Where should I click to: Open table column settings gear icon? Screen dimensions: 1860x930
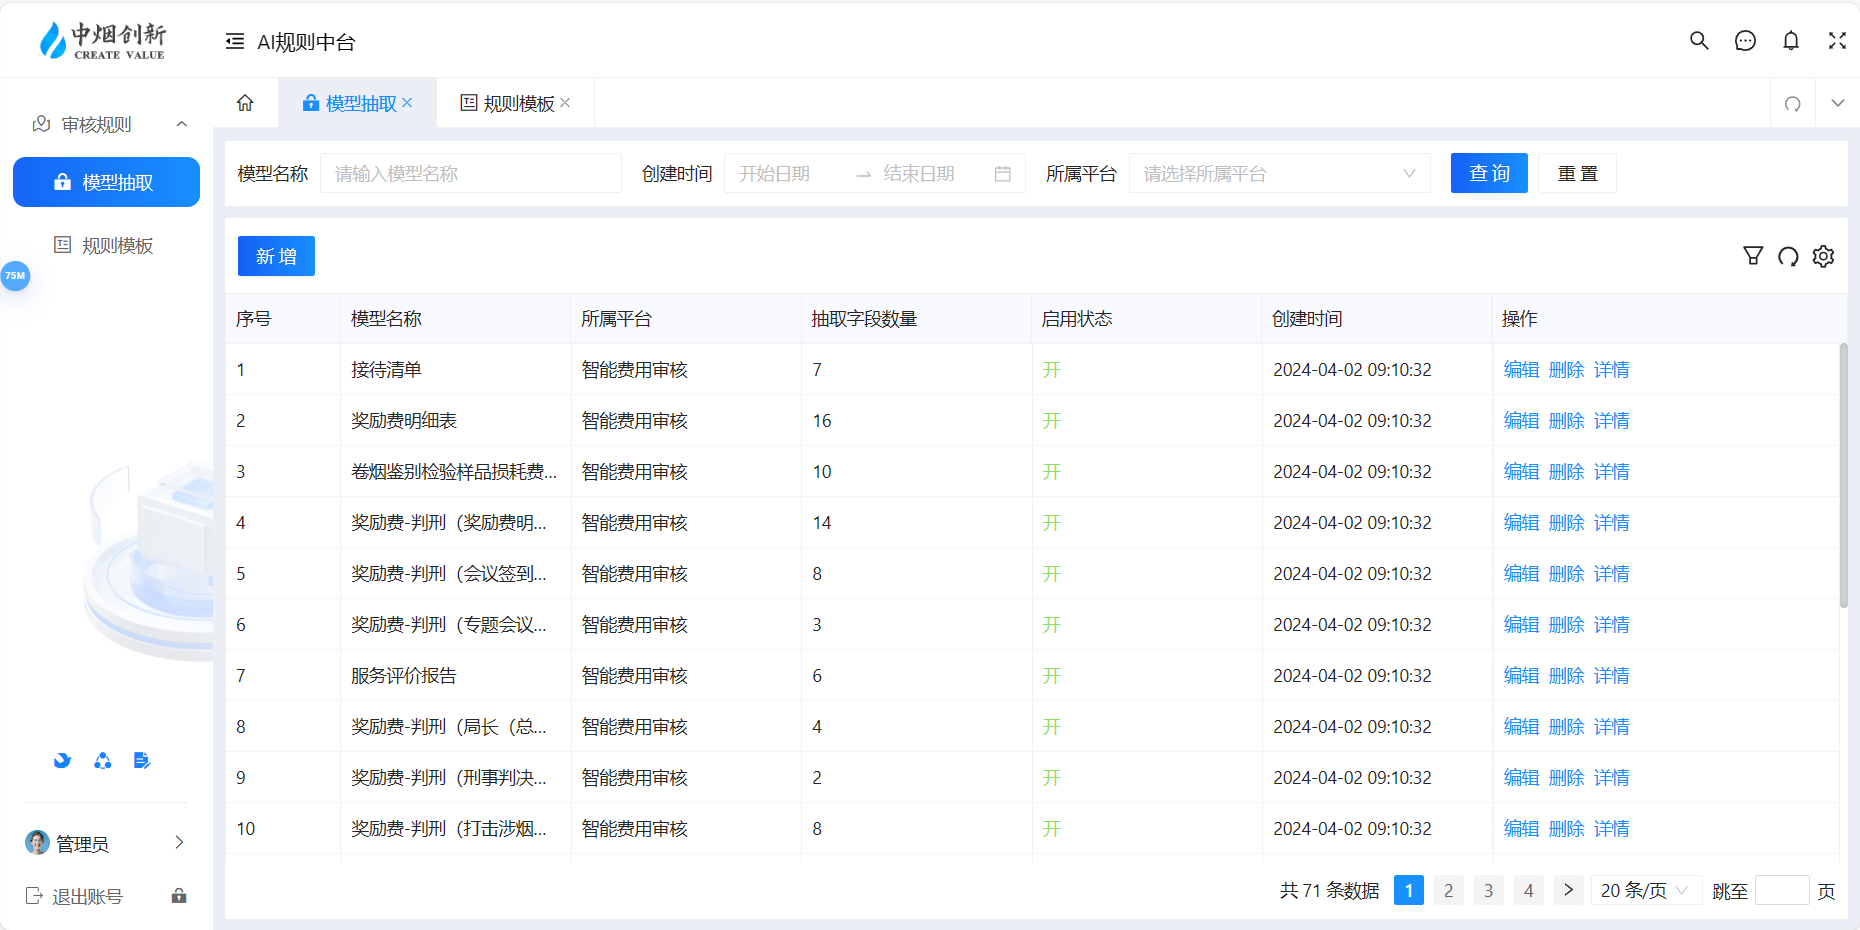click(1823, 256)
